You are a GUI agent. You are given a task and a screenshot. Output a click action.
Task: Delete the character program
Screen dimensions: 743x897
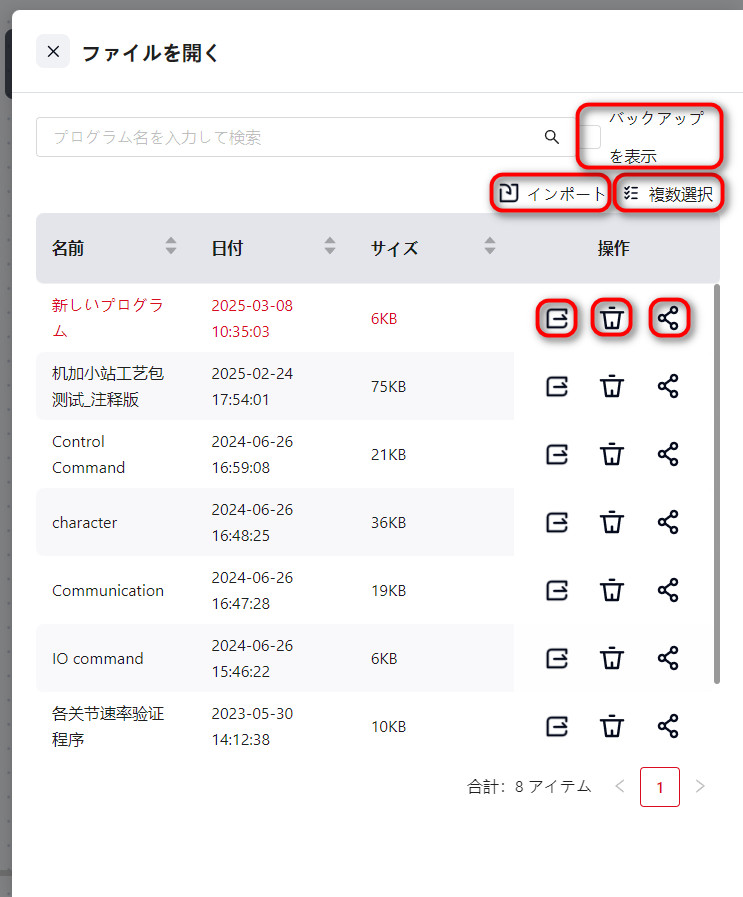[x=612, y=522]
